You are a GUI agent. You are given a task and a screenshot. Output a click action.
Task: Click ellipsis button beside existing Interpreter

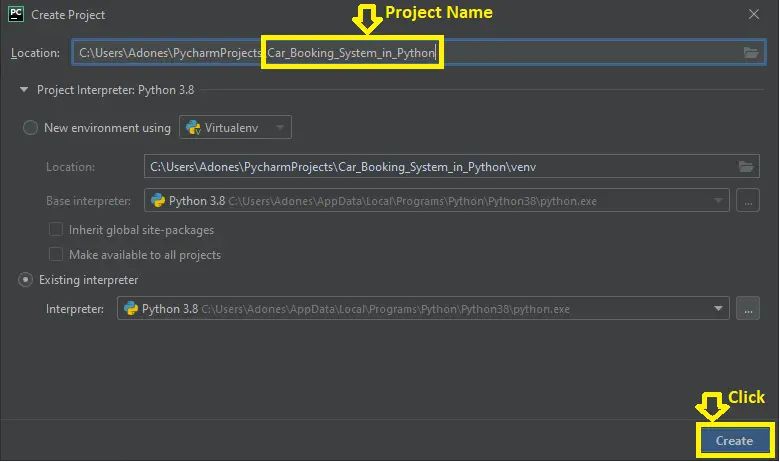tap(748, 308)
